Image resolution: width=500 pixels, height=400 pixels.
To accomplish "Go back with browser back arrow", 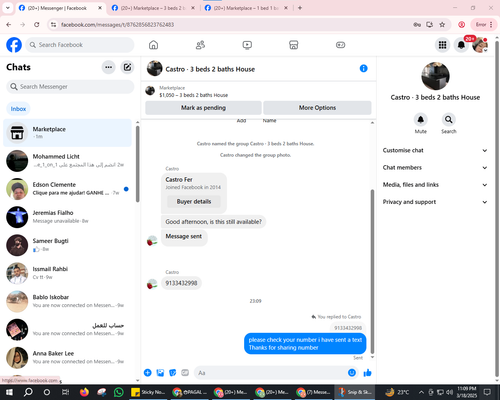I will 9,24.
